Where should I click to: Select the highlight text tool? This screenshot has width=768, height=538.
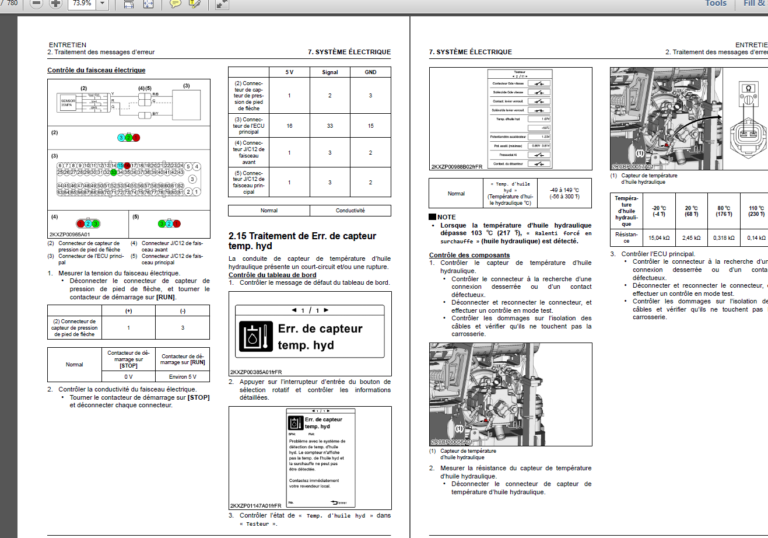click(x=194, y=4)
